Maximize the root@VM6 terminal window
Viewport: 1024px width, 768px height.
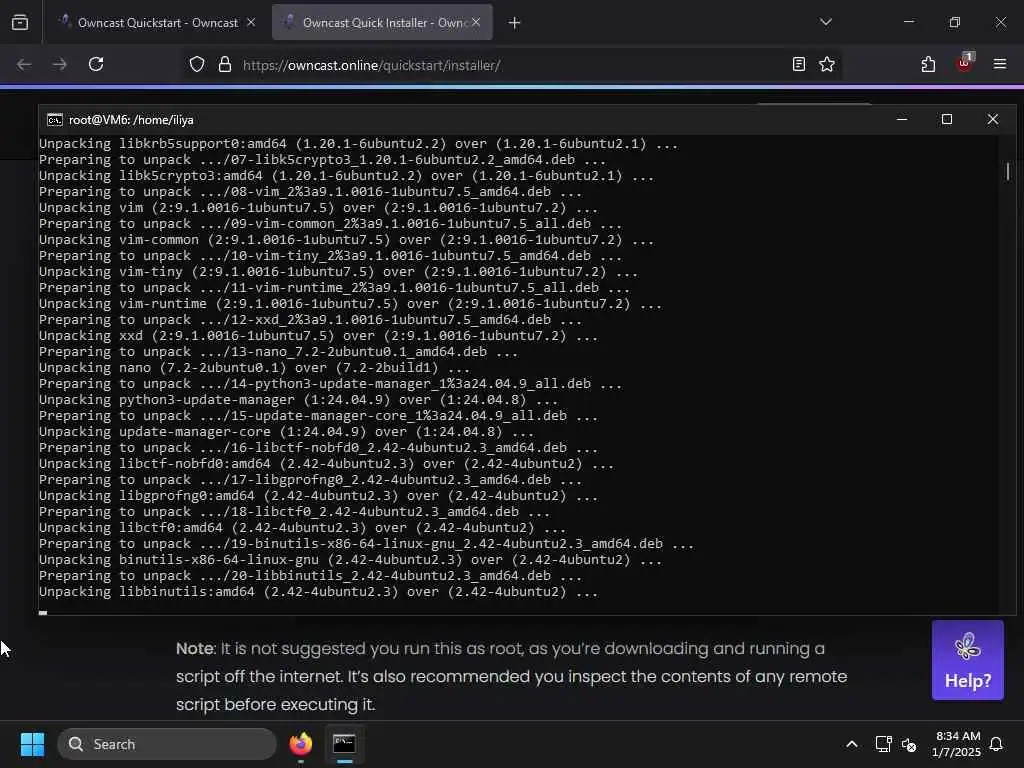[947, 120]
